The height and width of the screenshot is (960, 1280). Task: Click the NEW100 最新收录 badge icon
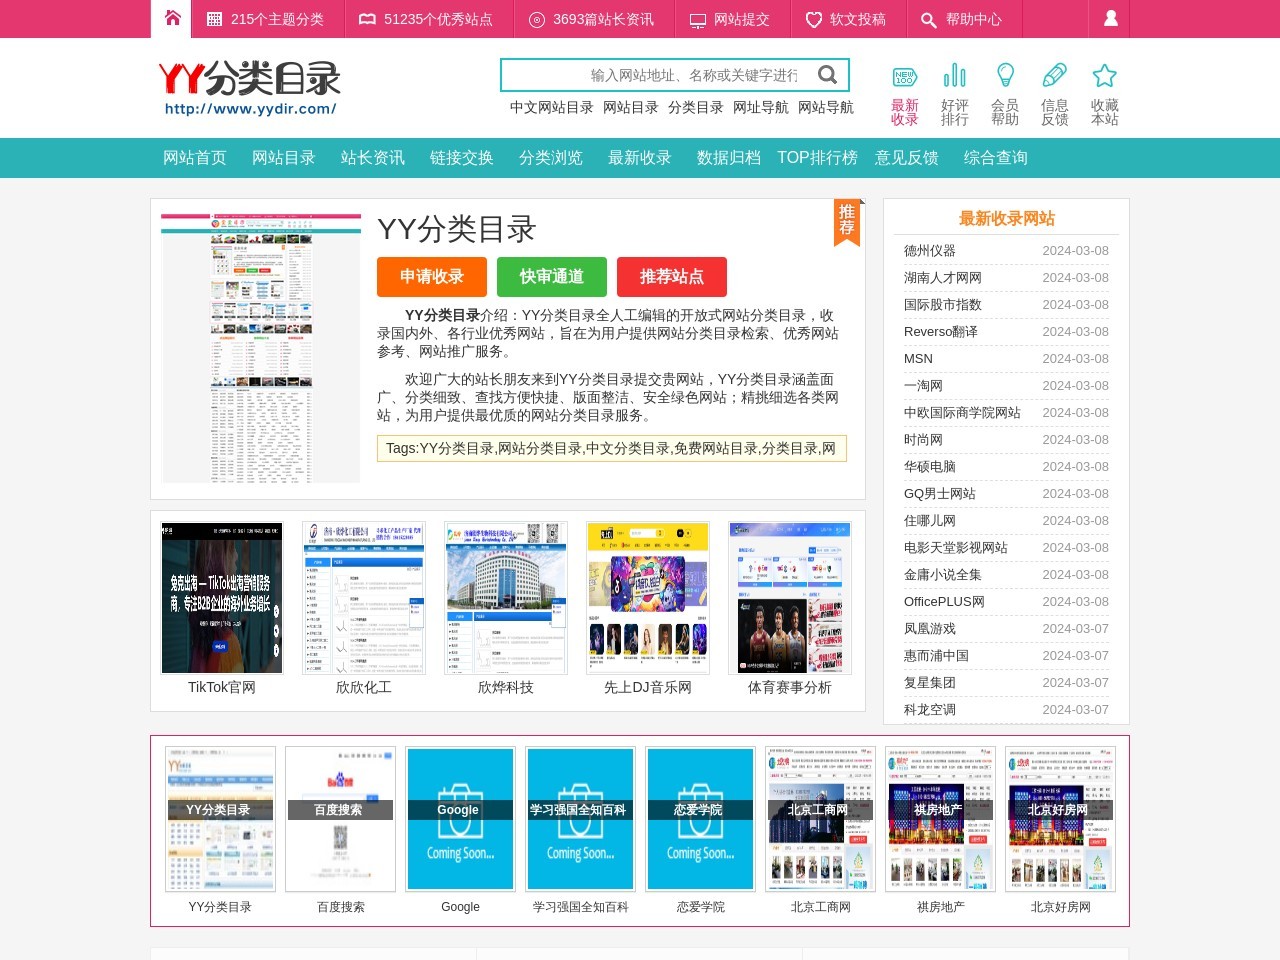coord(903,75)
